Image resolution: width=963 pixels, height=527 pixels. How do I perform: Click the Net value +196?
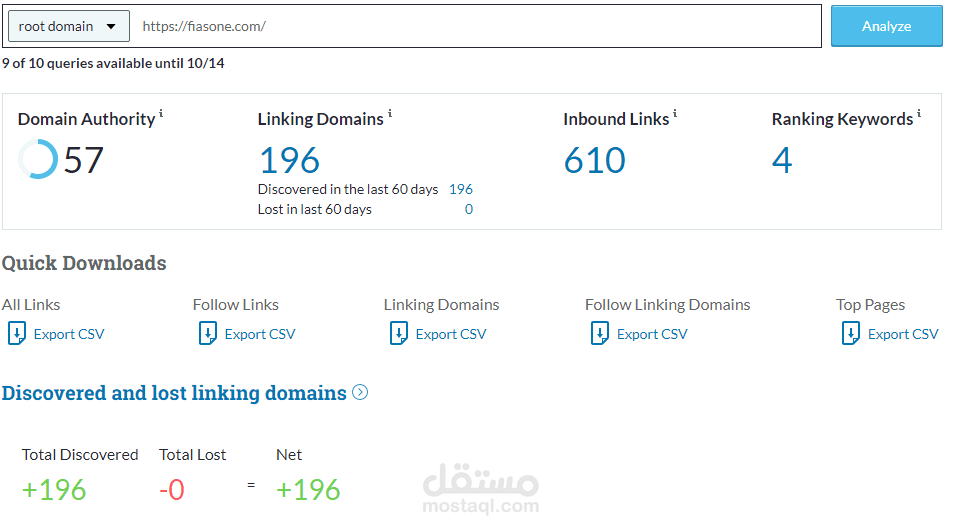tap(308, 490)
